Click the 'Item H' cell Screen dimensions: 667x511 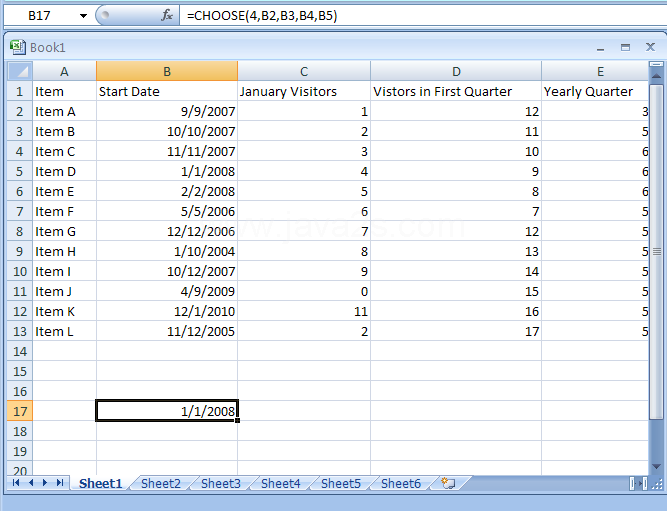click(x=64, y=251)
